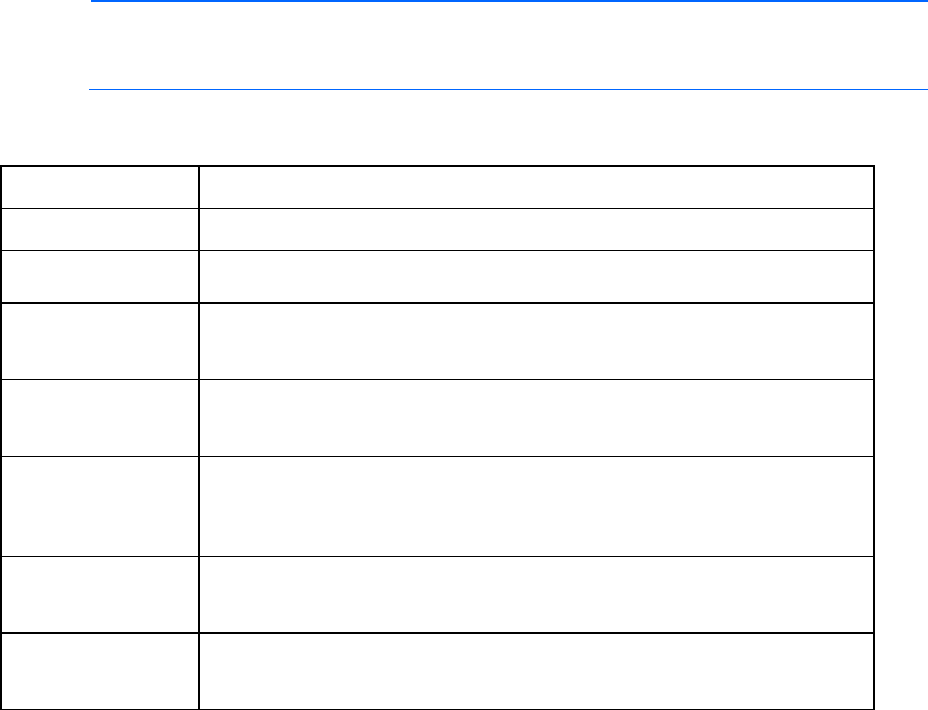This screenshot has height=710, width=928.
Task: Click the fifth row's right table cell
Action: pyautogui.click(x=536, y=418)
